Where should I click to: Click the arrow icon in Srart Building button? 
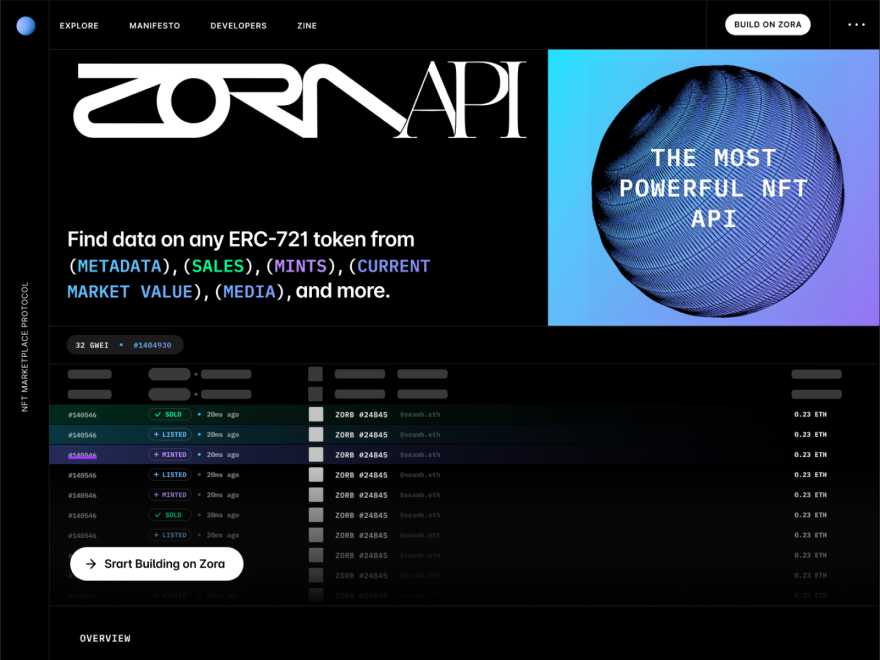point(91,564)
